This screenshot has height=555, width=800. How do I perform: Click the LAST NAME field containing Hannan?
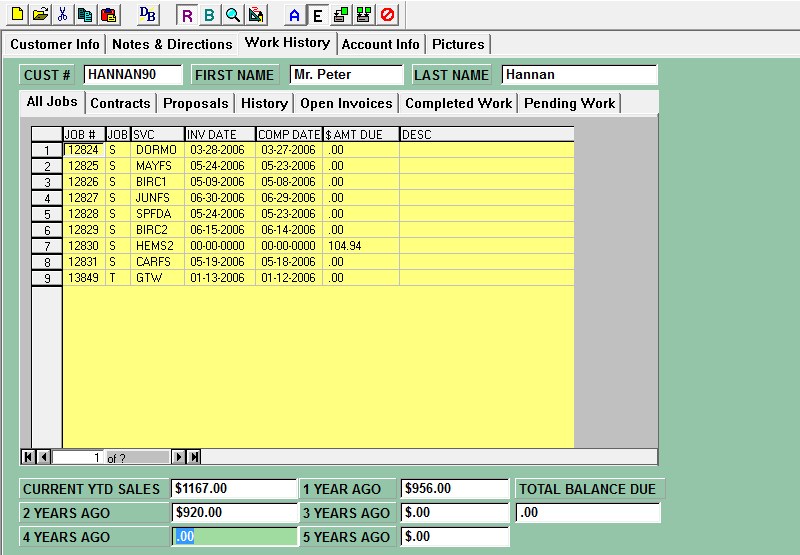(x=578, y=75)
